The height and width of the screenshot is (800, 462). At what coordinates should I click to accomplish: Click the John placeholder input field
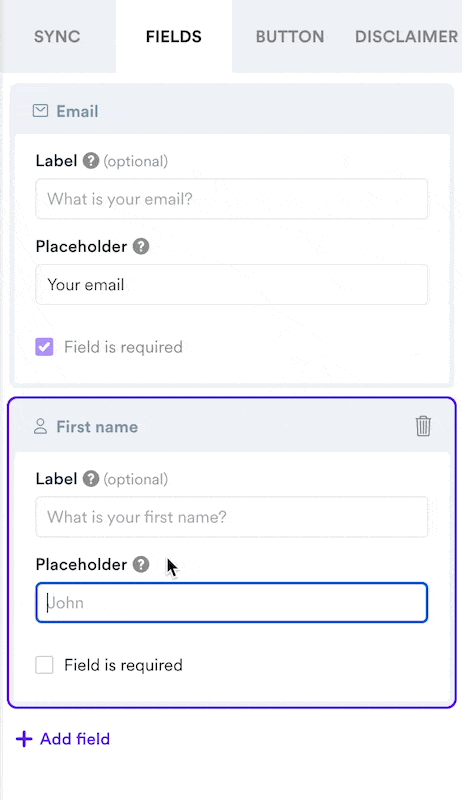[x=232, y=603]
